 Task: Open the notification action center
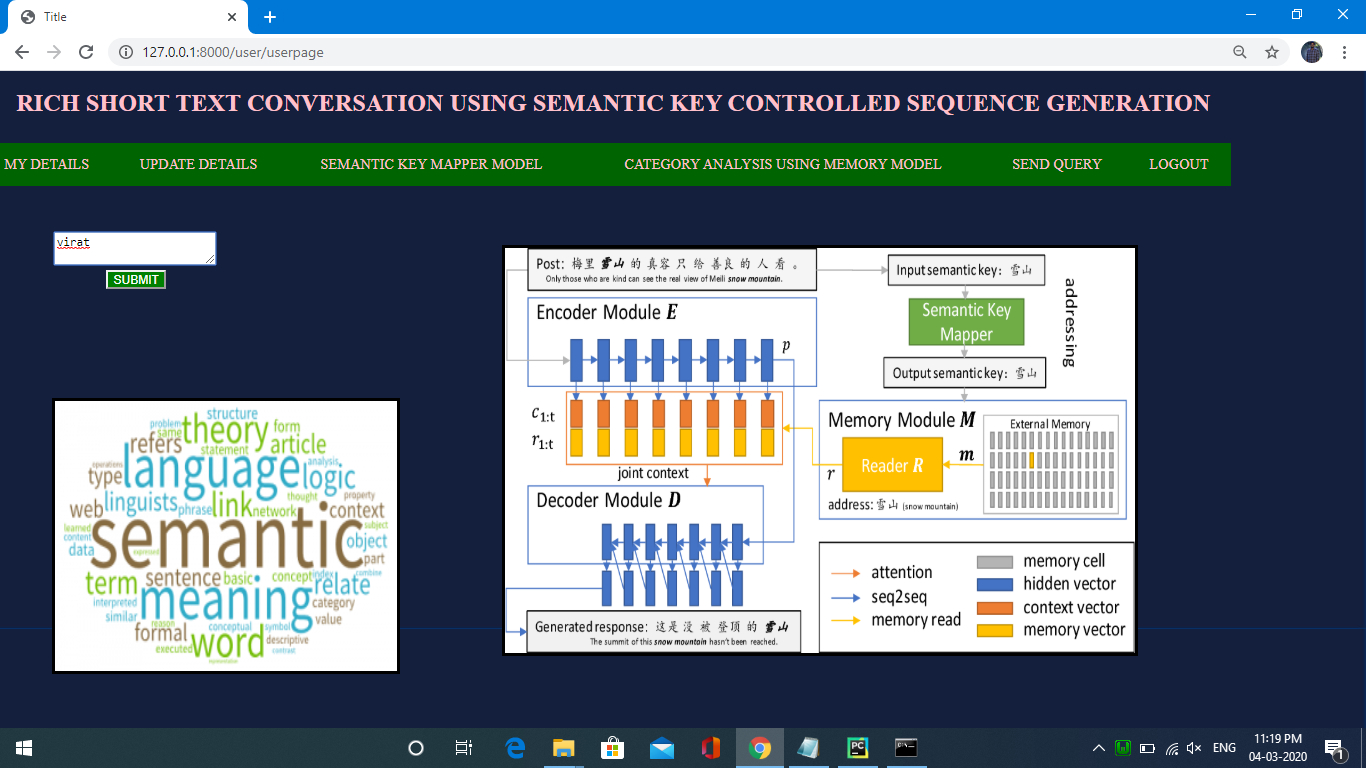pos(1334,748)
